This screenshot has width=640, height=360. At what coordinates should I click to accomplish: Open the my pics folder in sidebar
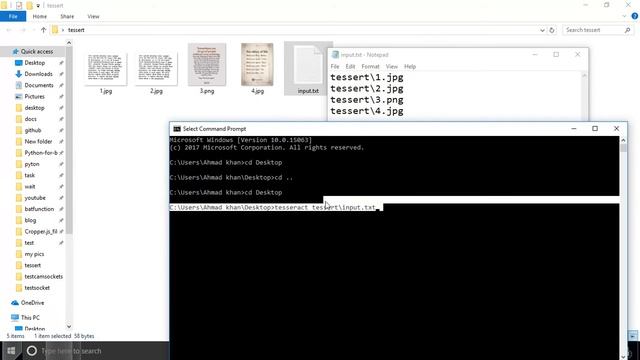click(x=34, y=254)
